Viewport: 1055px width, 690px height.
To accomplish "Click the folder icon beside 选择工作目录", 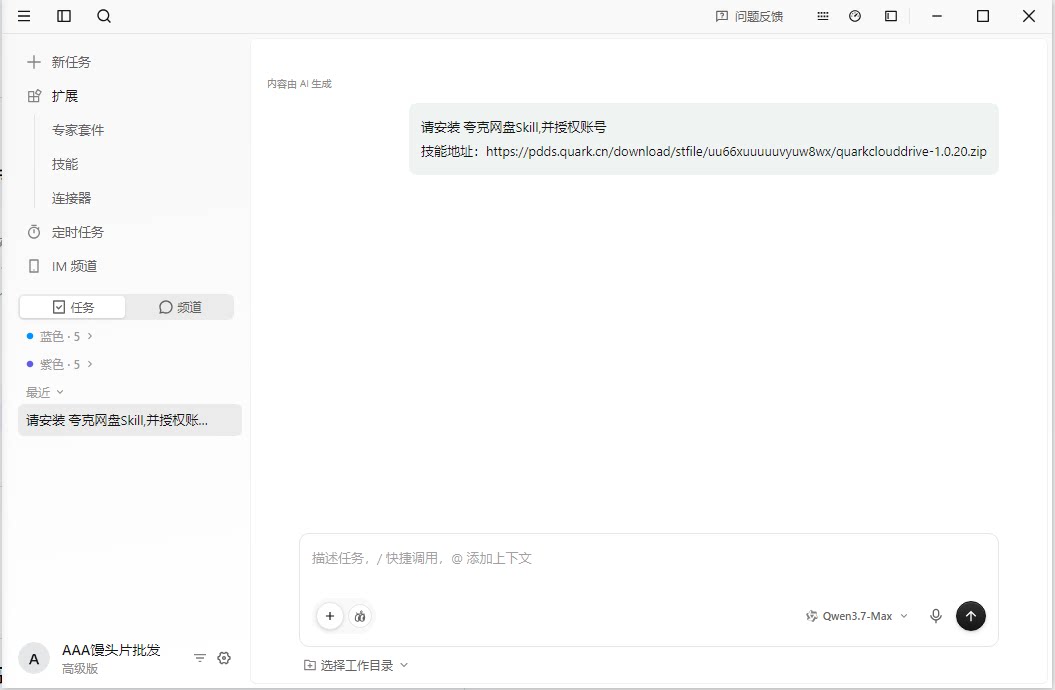I will click(310, 665).
